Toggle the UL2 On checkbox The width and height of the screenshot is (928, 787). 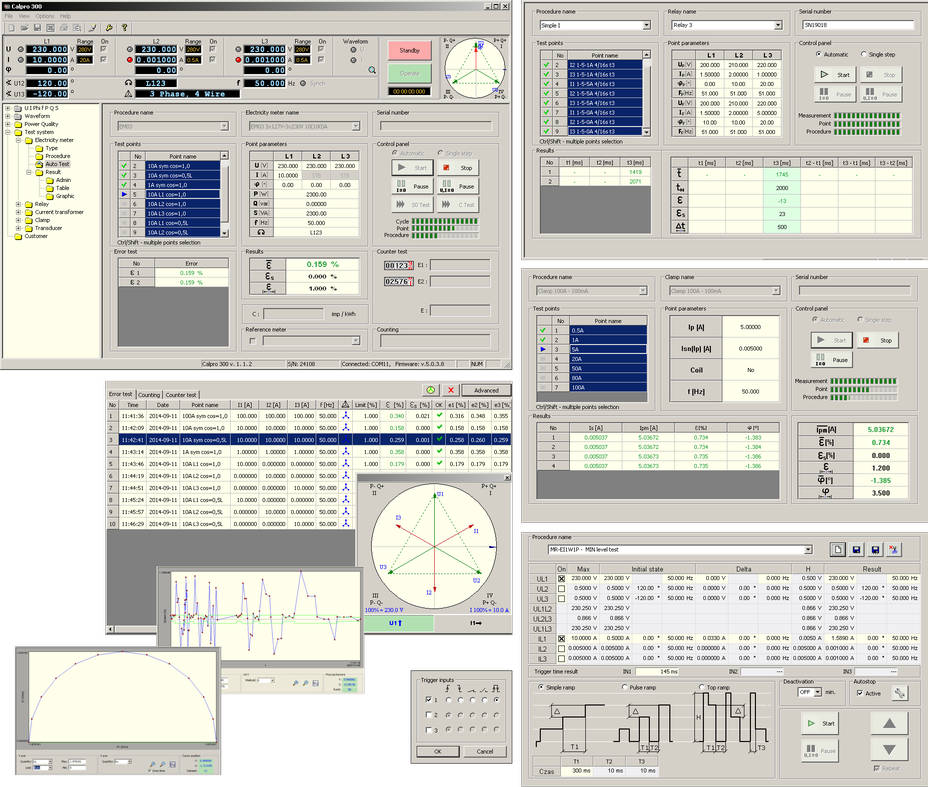[x=561, y=589]
